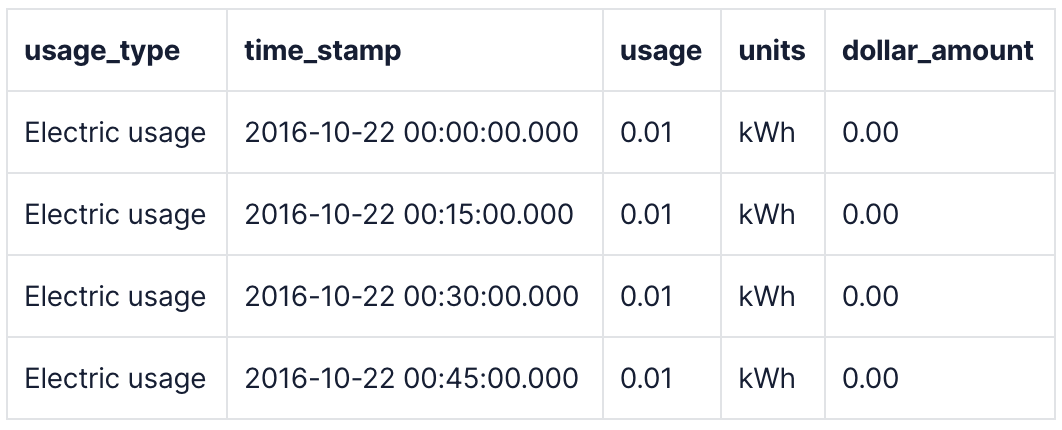The height and width of the screenshot is (430, 1062).
Task: Click Electric usage in the 00:00:00 row
Action: 115,132
